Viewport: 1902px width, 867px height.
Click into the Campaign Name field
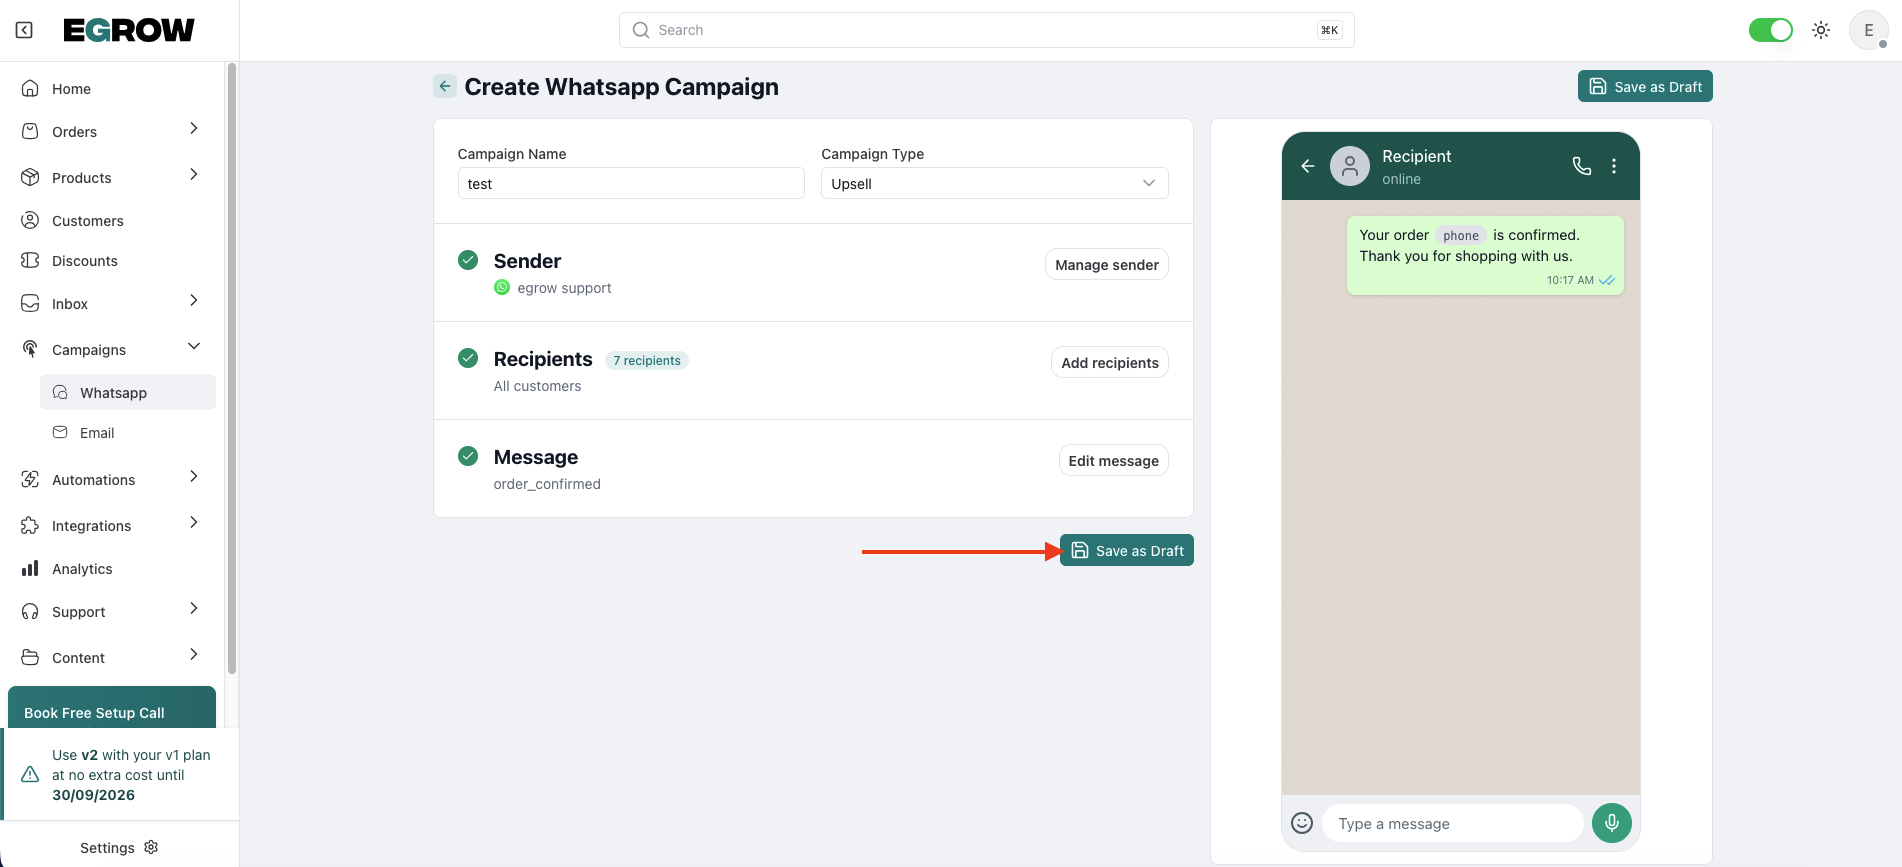point(631,184)
